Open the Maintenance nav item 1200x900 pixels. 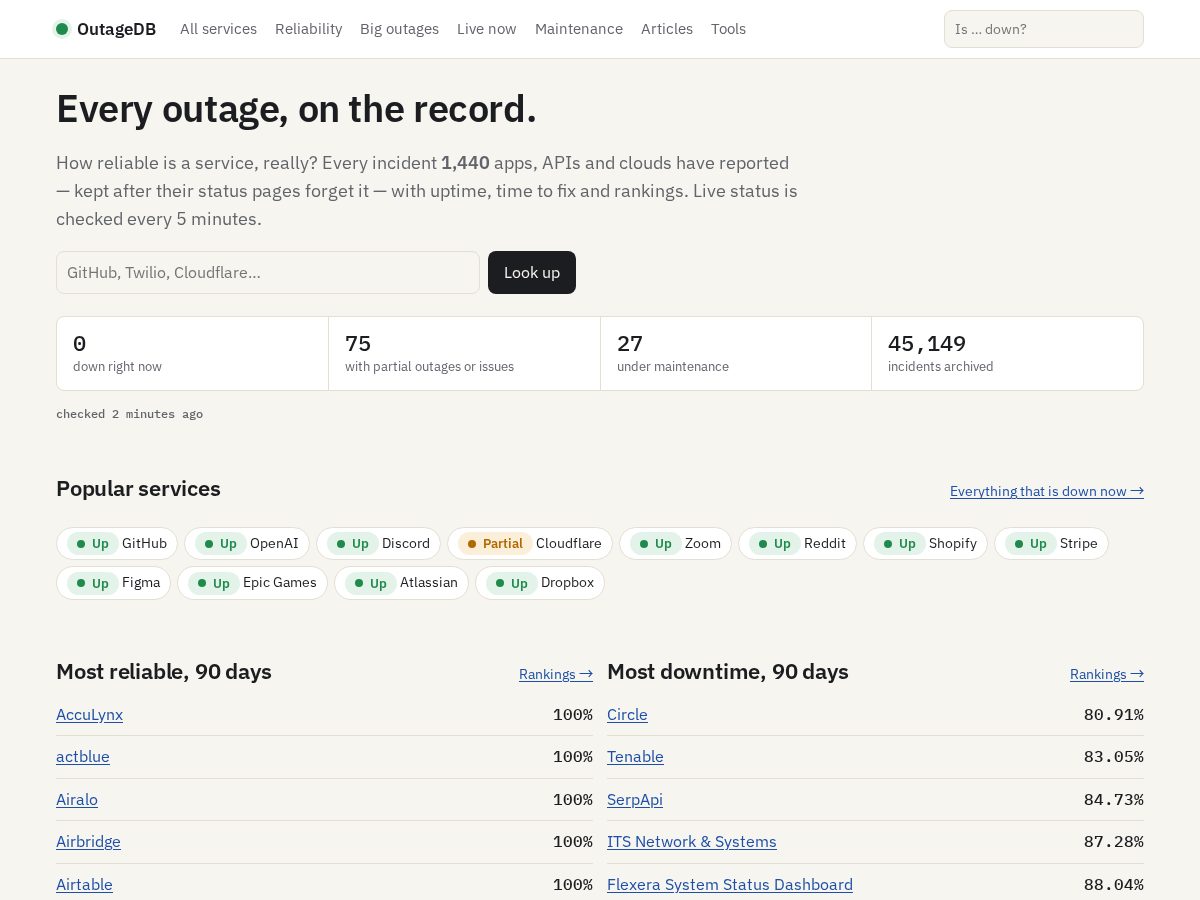[579, 29]
